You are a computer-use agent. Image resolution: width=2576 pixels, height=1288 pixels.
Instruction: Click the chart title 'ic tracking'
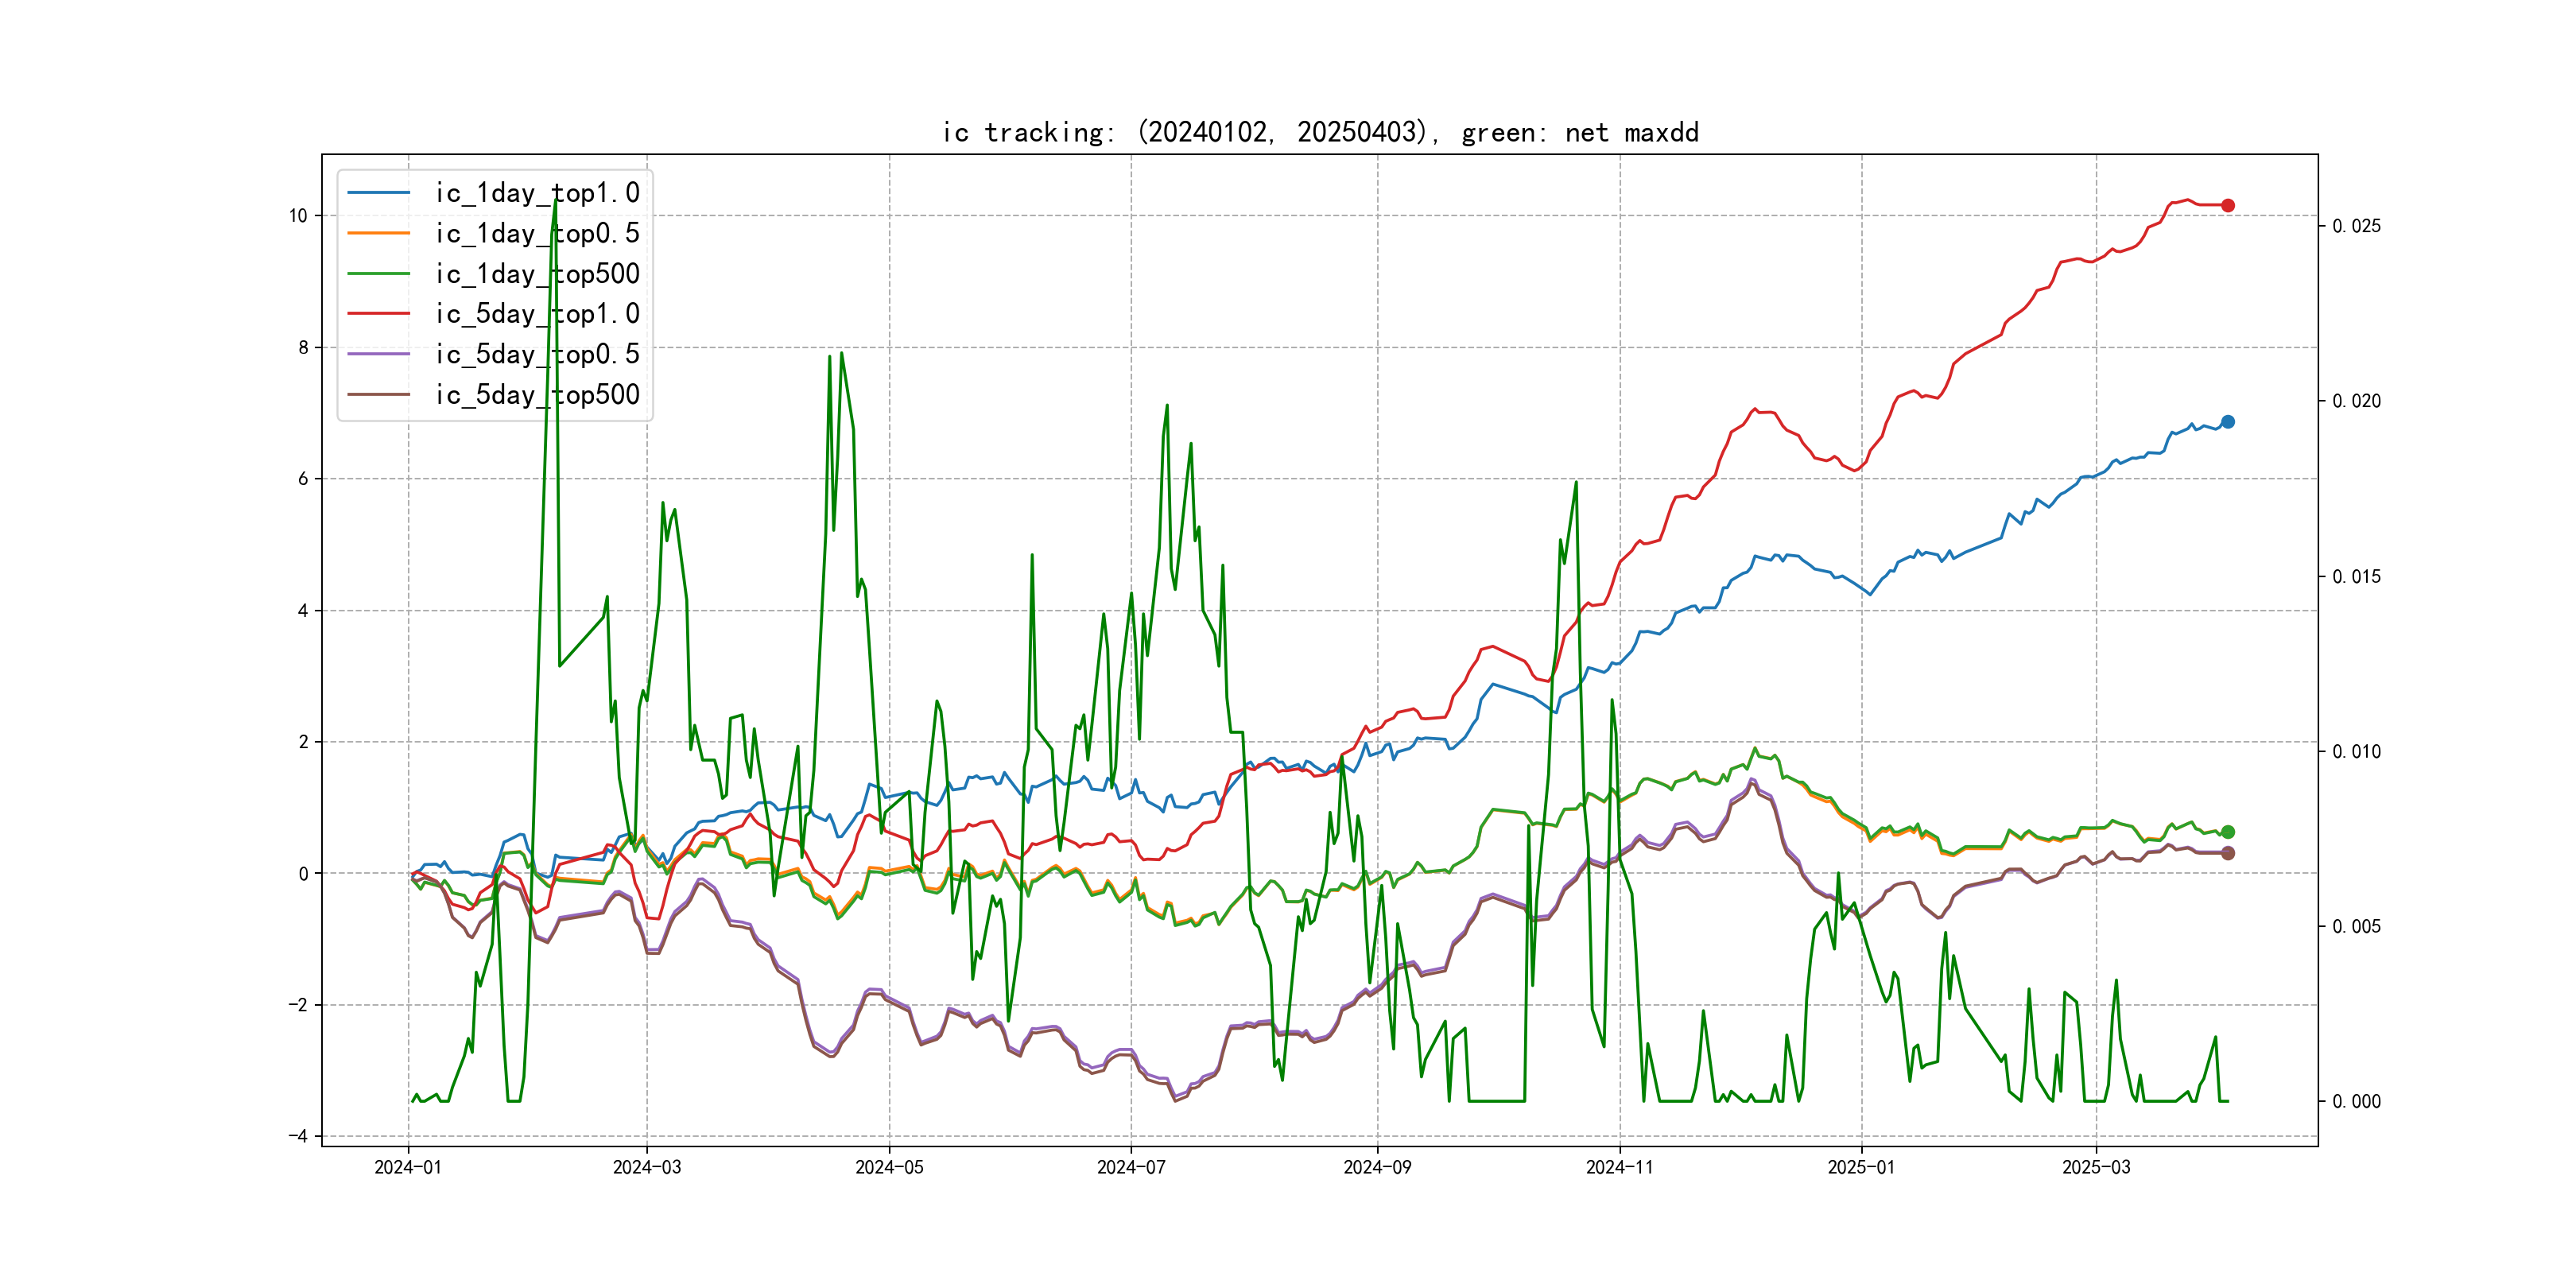click(1320, 132)
